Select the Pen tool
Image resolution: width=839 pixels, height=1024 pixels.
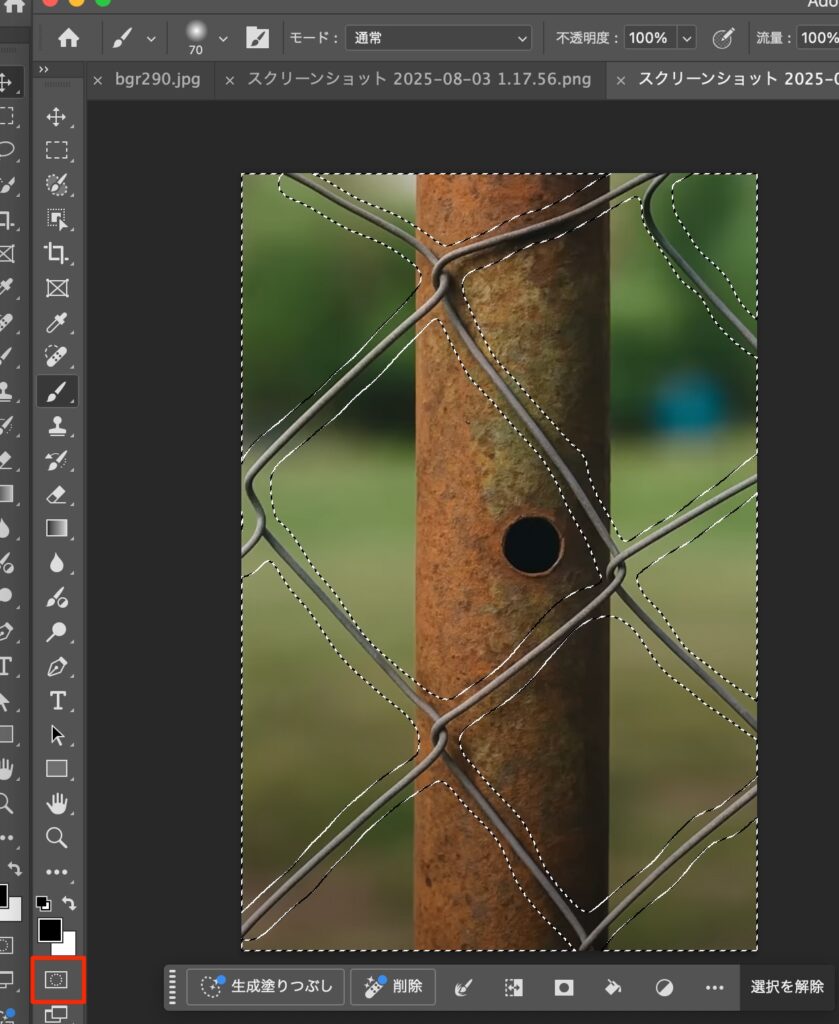(x=57, y=665)
